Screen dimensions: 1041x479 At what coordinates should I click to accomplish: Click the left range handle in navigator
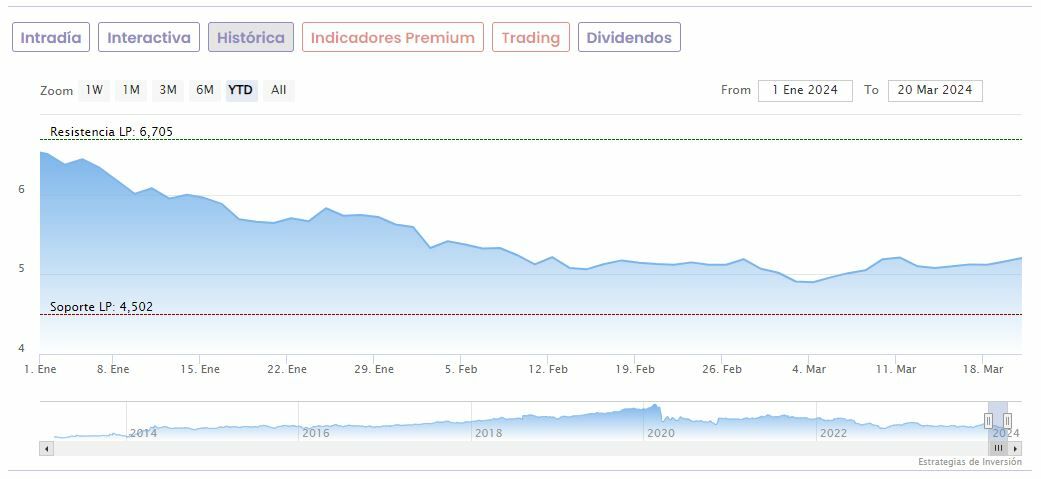988,420
